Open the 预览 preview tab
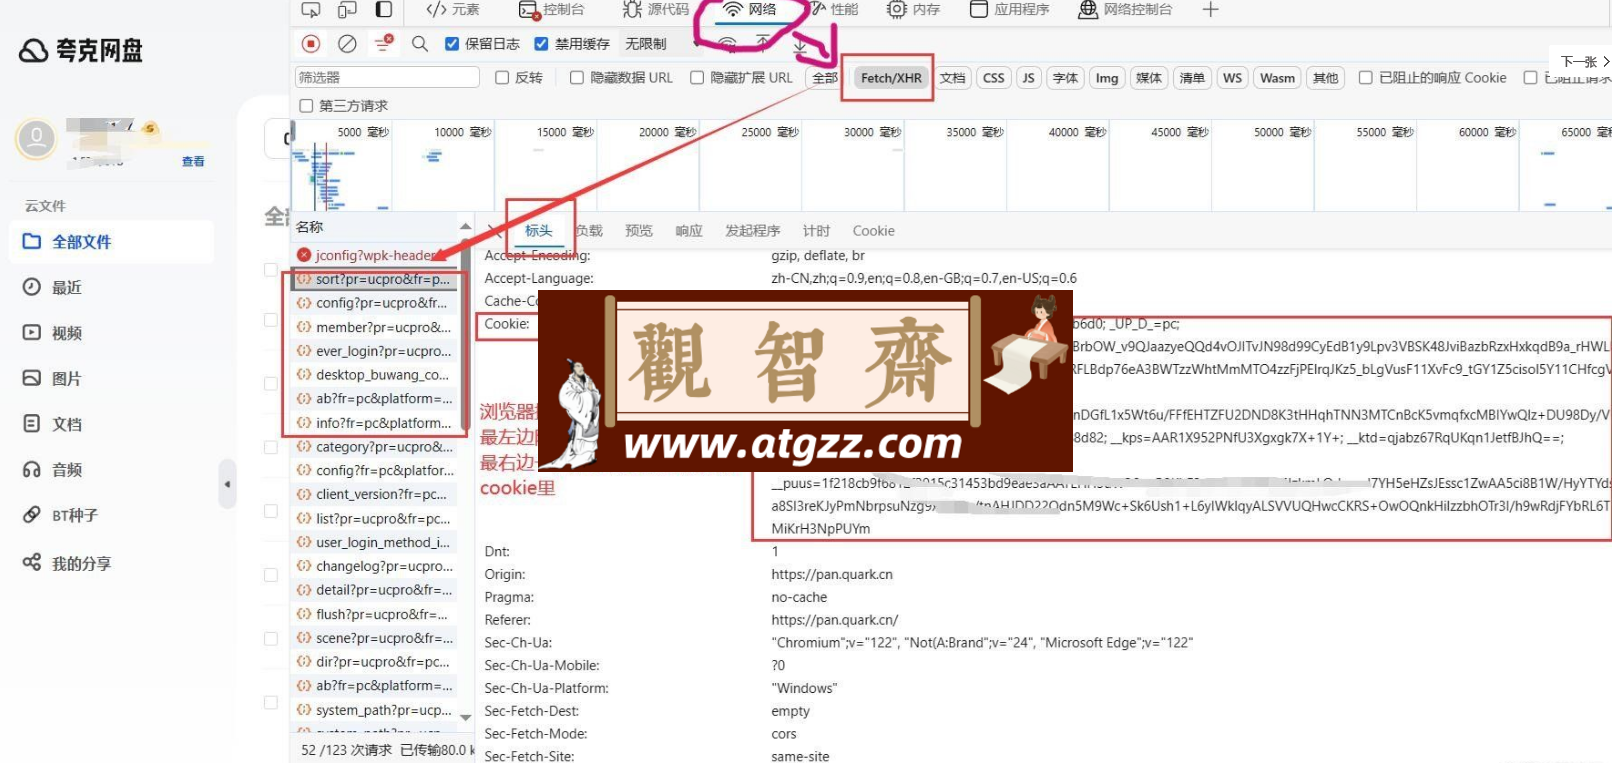Image resolution: width=1615 pixels, height=763 pixels. tap(639, 231)
